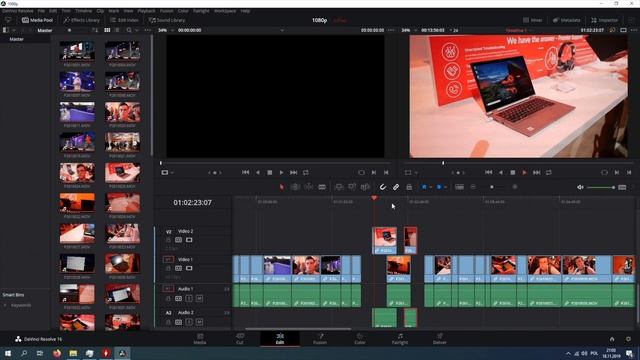Click the blue Flag marker icon
Image resolution: width=640 pixels, height=360 pixels.
point(424,187)
